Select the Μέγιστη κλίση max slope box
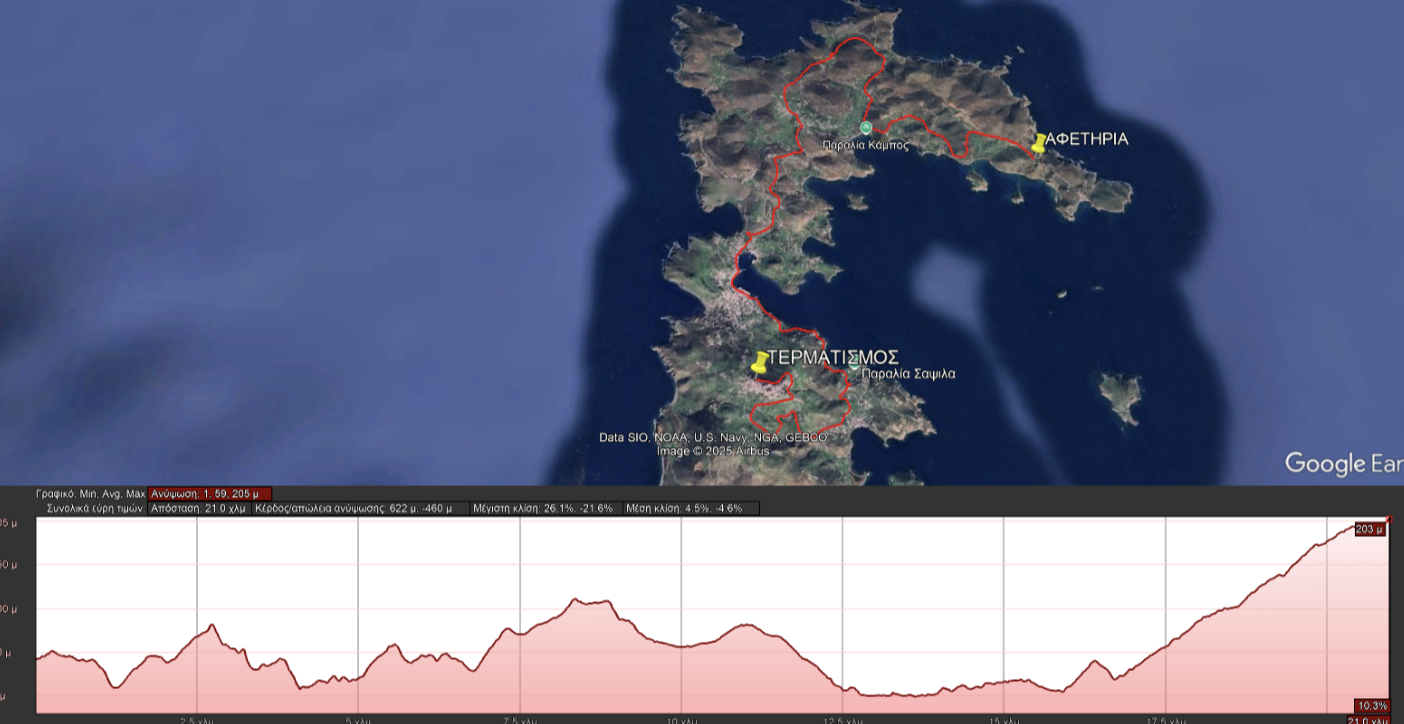 click(543, 508)
